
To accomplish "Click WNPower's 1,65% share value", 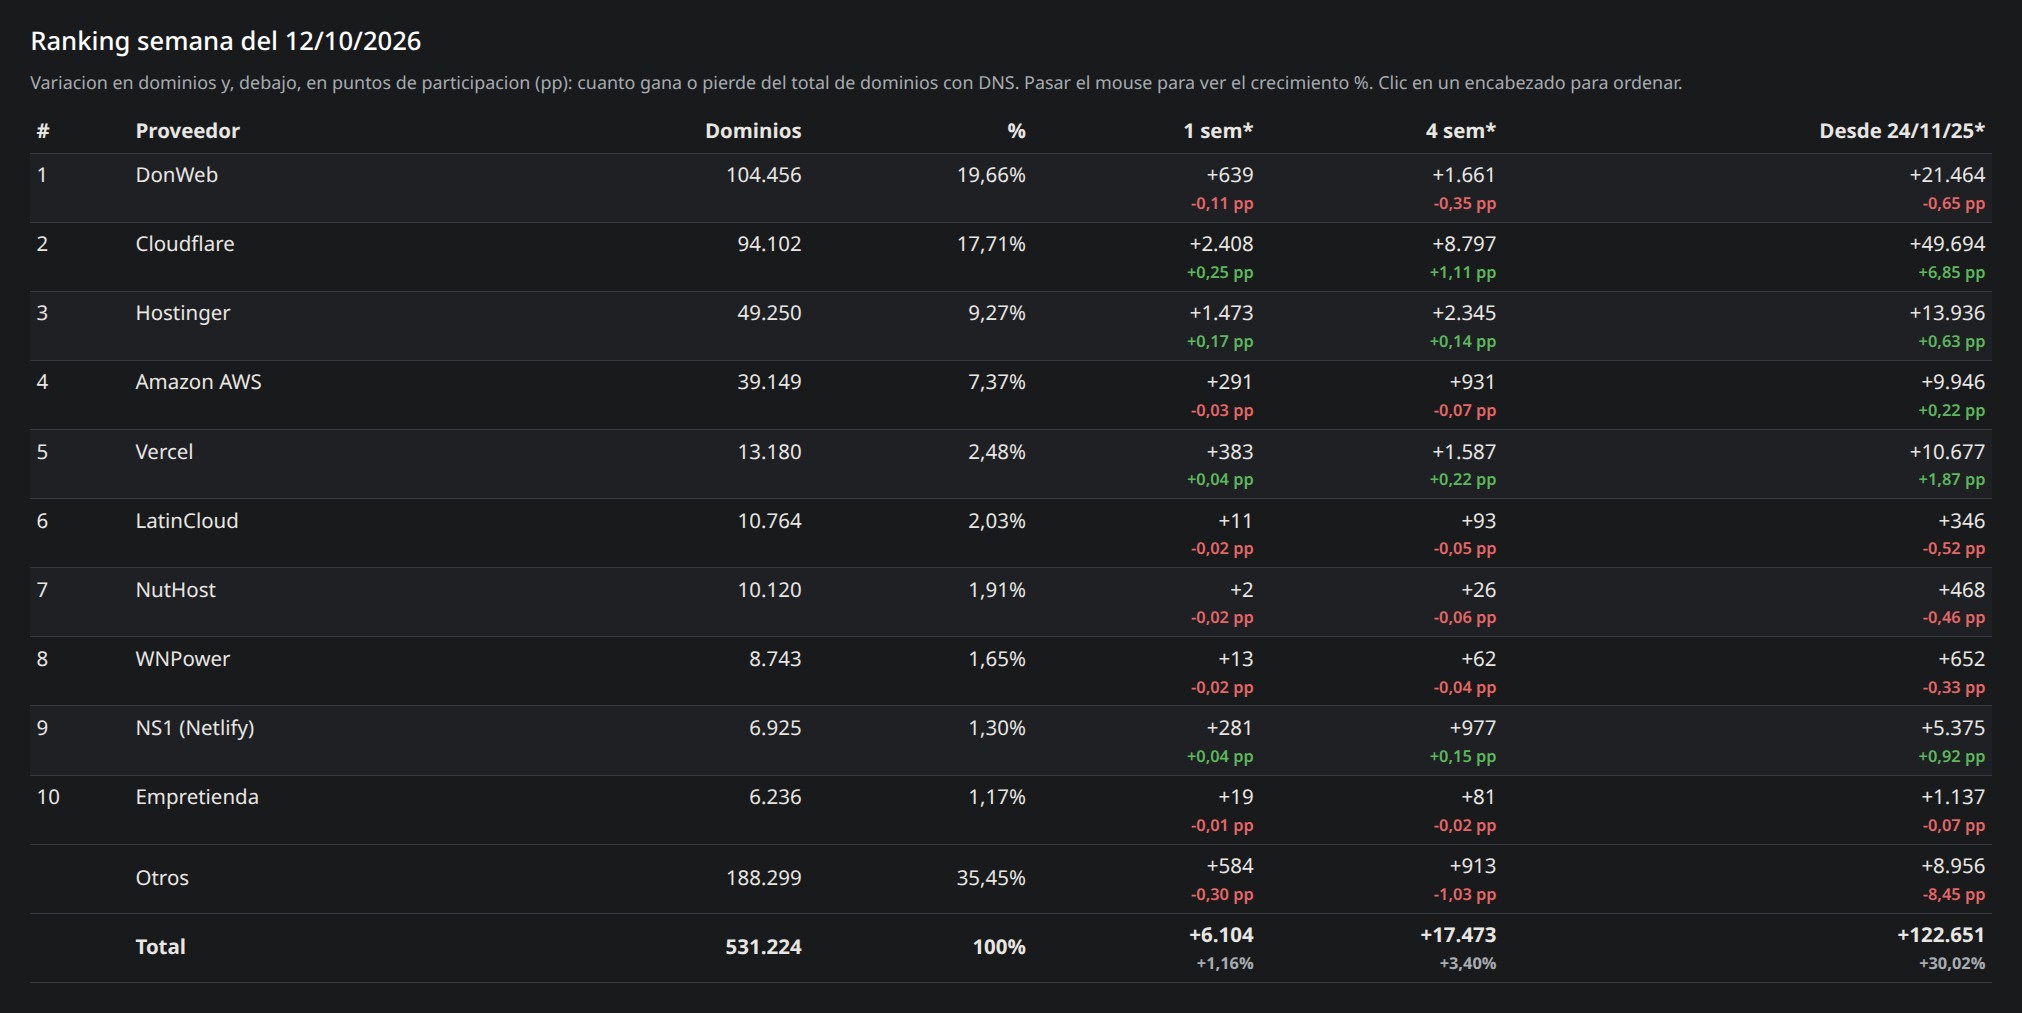I will coord(996,659).
